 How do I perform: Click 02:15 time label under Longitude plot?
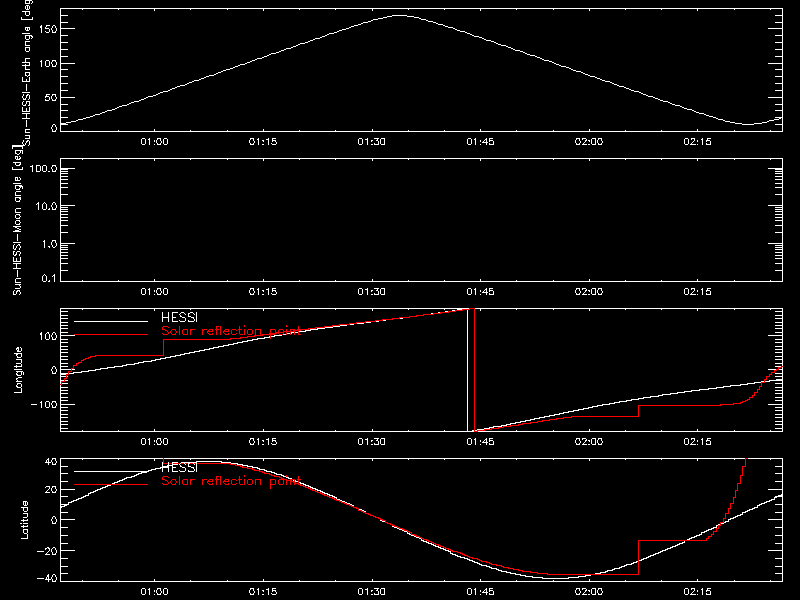(697, 441)
